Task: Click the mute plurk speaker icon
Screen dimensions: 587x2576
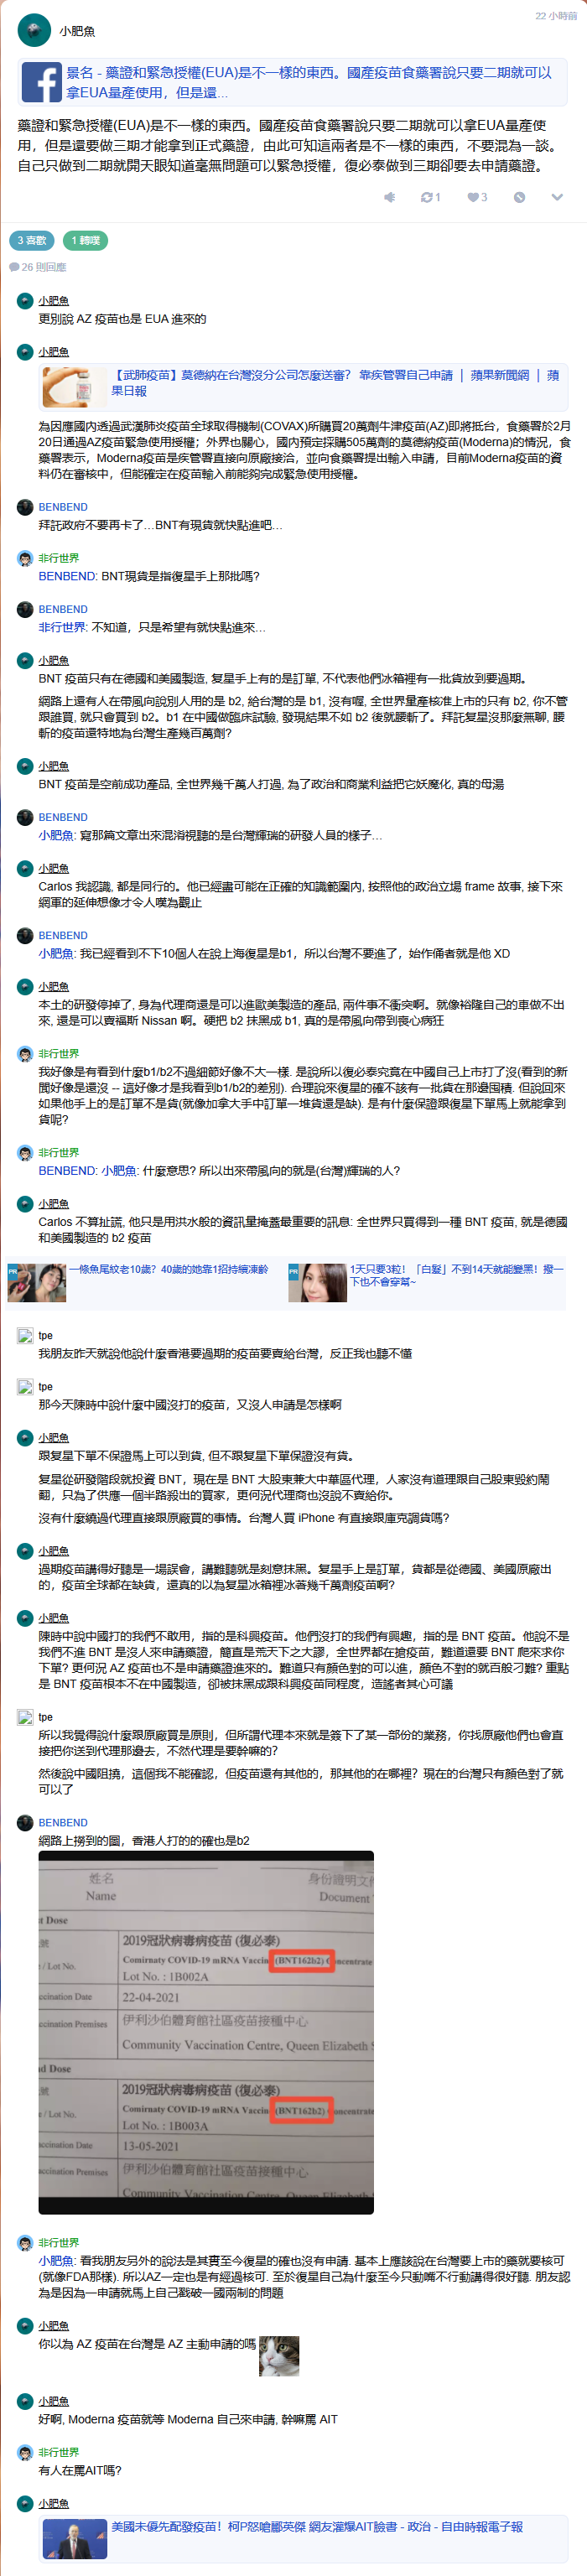Action: [389, 197]
